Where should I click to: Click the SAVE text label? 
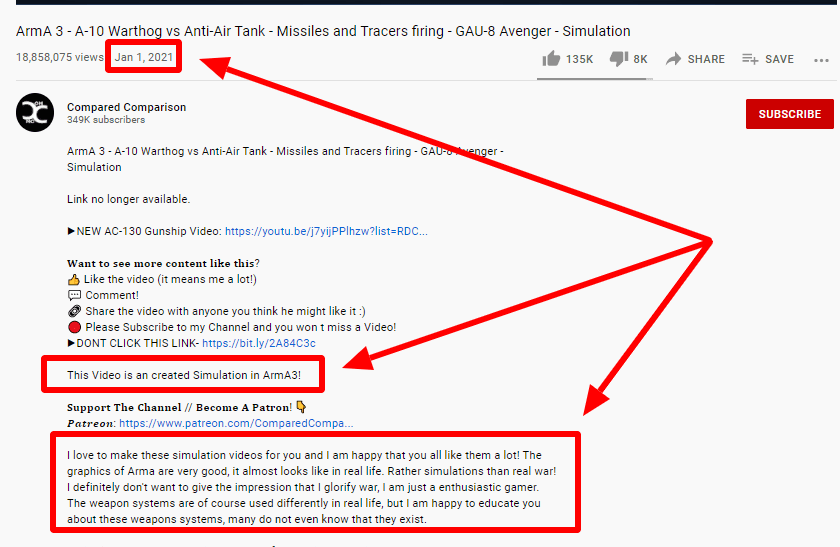779,59
